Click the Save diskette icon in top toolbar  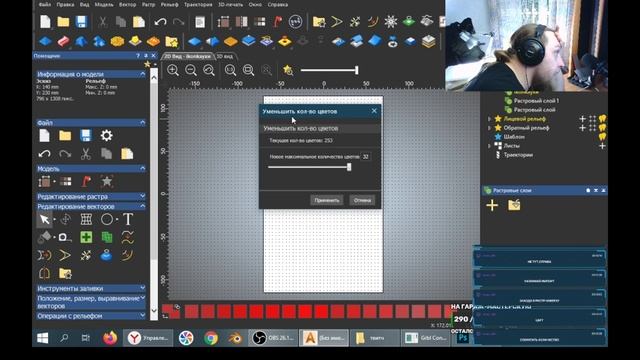point(81,22)
